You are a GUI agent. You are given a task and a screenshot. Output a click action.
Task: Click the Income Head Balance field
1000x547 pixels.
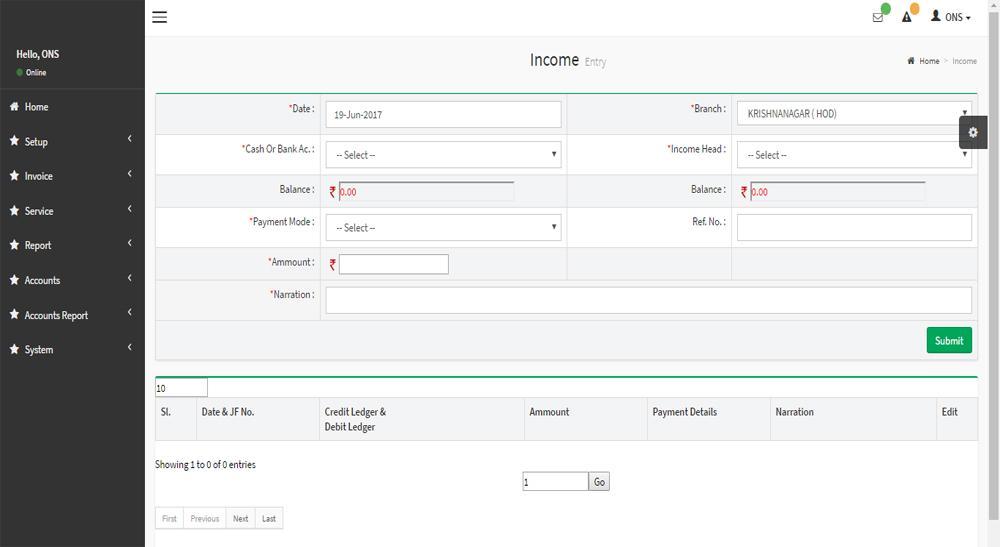point(837,191)
